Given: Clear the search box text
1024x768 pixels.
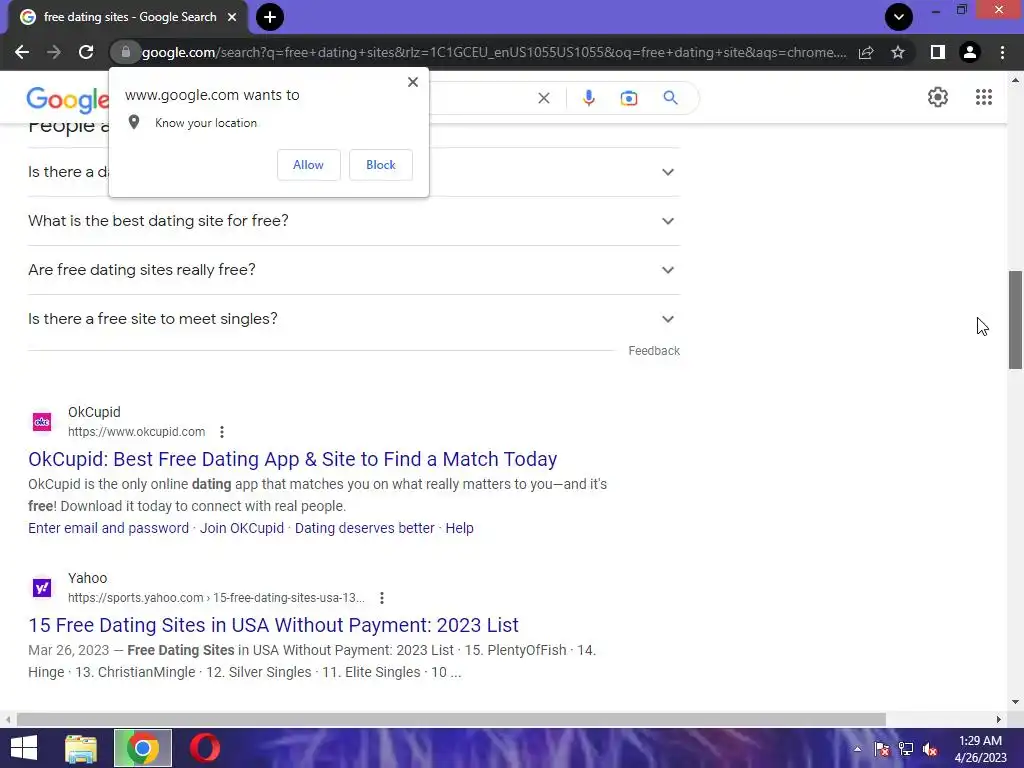Looking at the screenshot, I should point(543,98).
